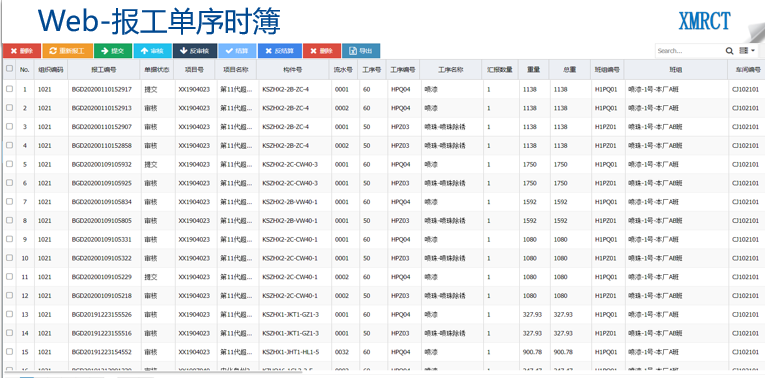The height and width of the screenshot is (378, 765).
Task: Check the checkbox for row No. 12
Action: [9, 296]
